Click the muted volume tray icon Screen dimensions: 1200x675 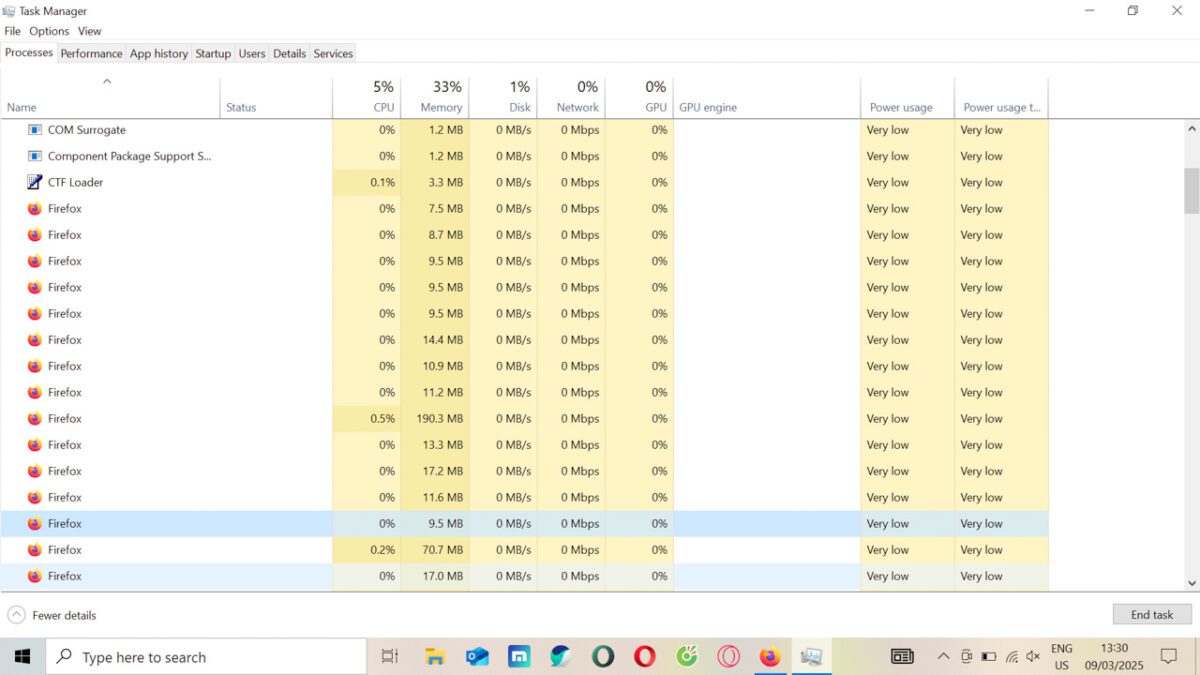coord(1033,657)
